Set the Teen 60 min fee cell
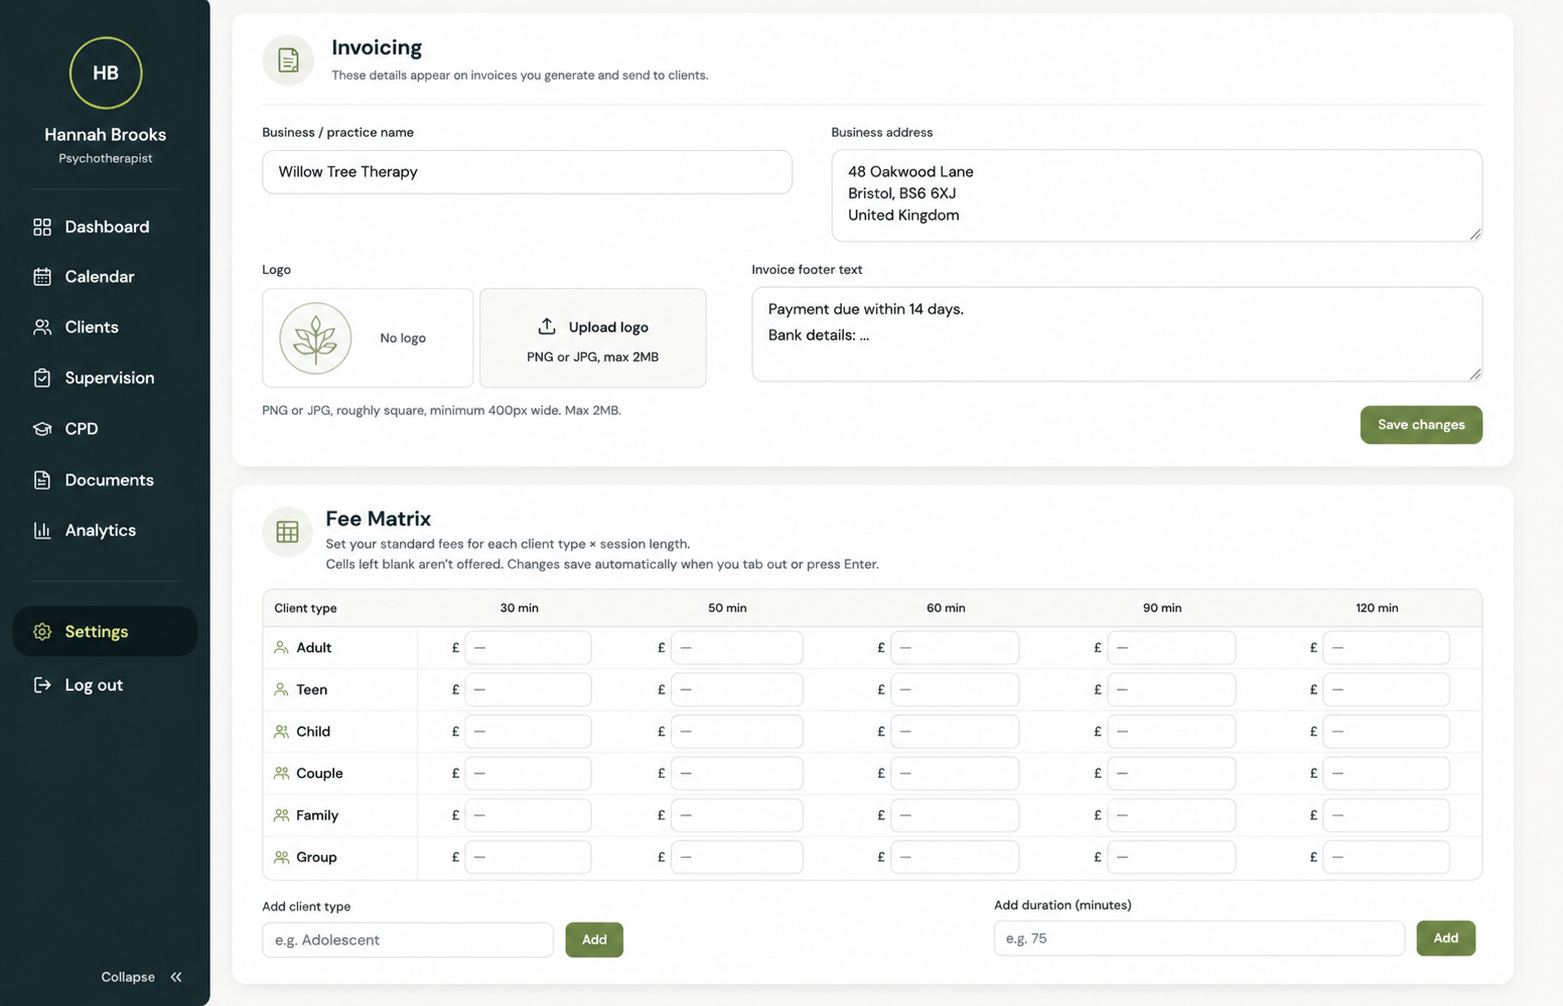 click(x=955, y=690)
